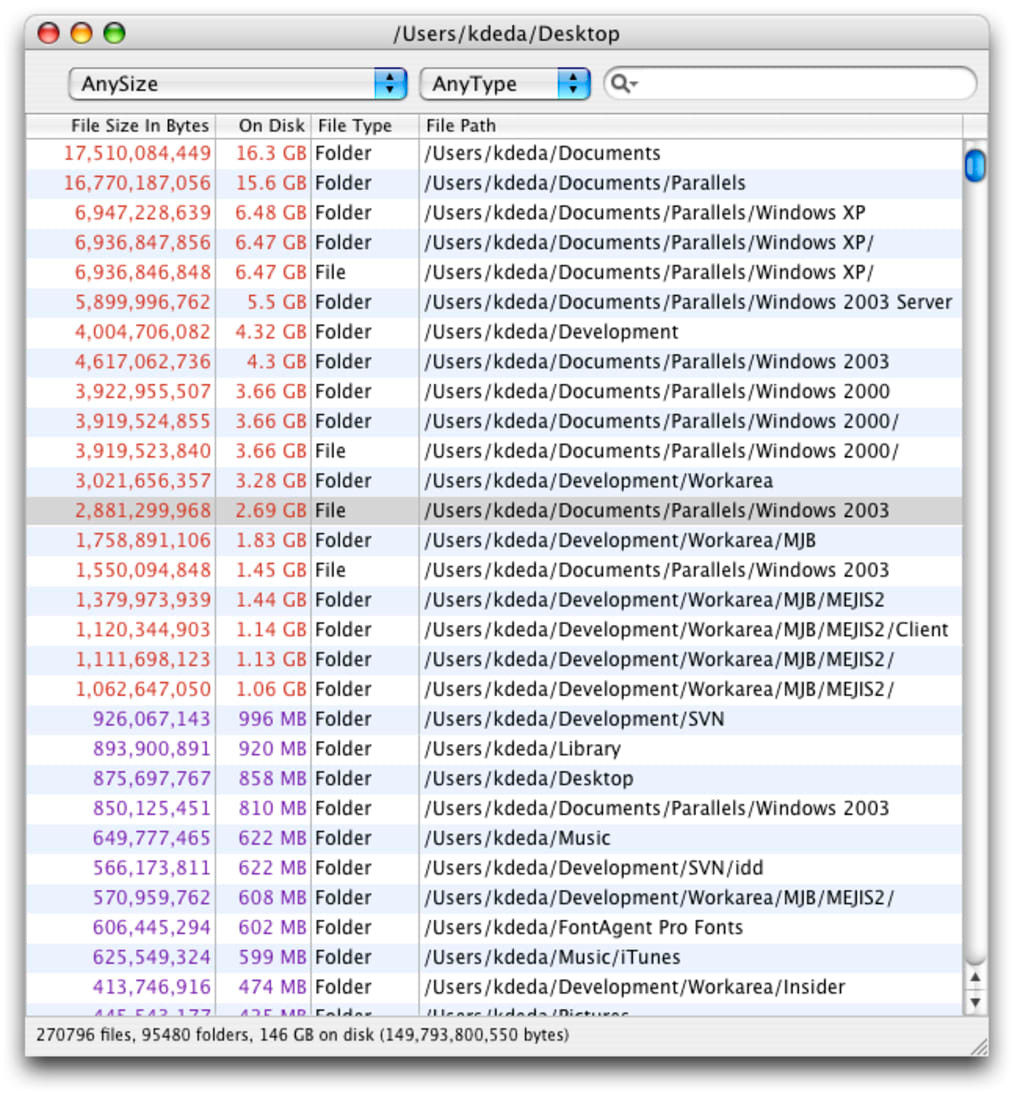Select highlighted 2,881,299,968 file row
This screenshot has width=1020, height=1094.
(x=494, y=511)
